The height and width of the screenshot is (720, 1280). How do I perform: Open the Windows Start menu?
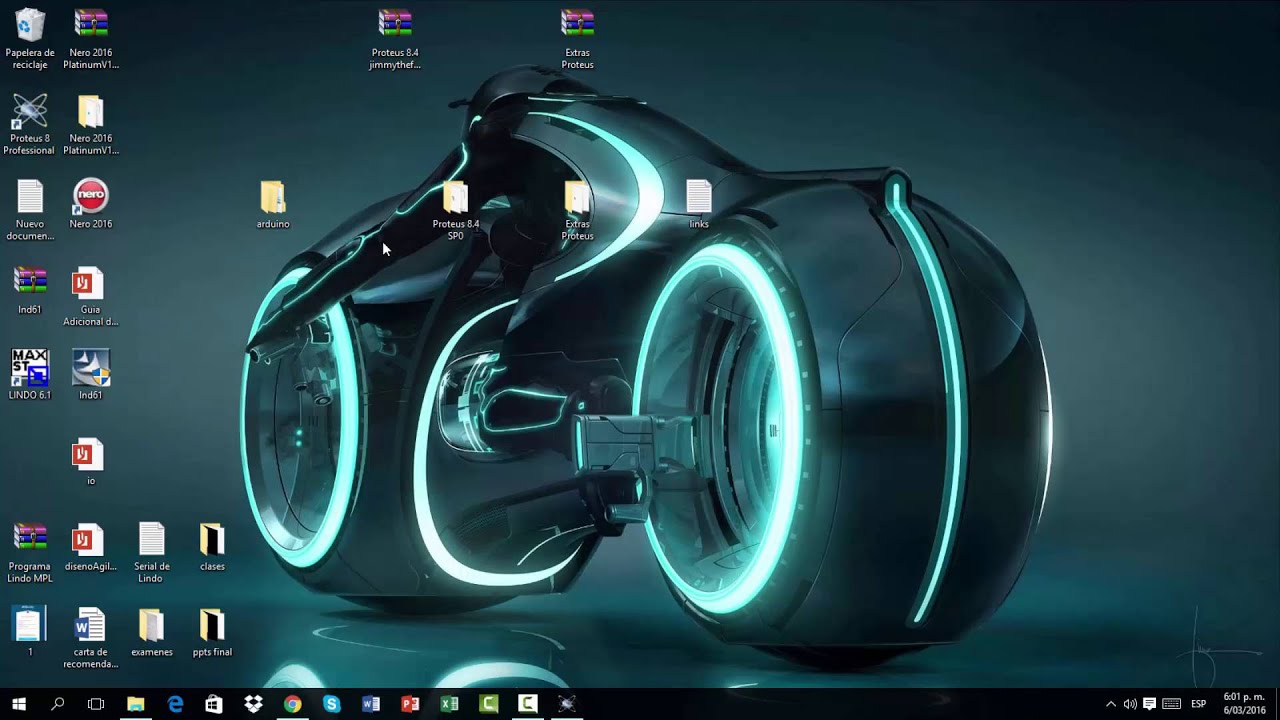(x=18, y=704)
